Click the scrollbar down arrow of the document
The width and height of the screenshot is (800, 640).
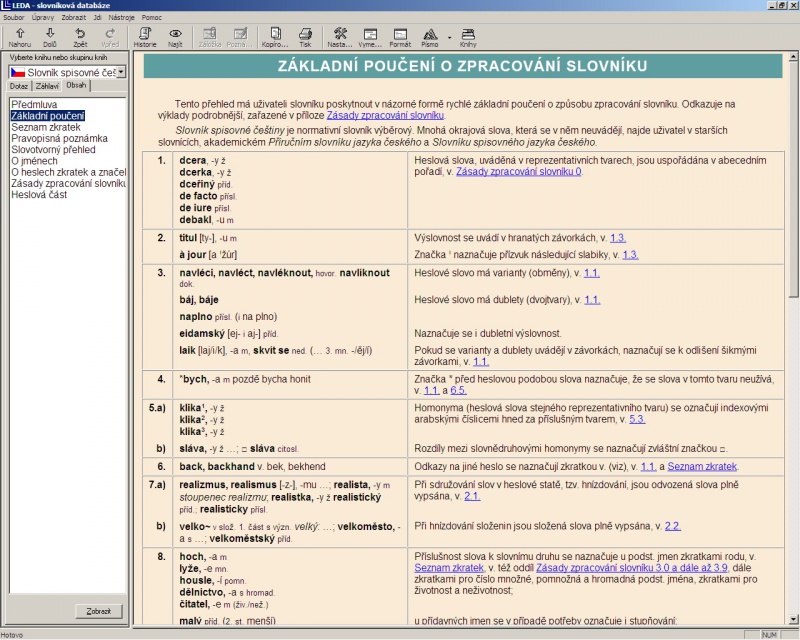click(793, 620)
